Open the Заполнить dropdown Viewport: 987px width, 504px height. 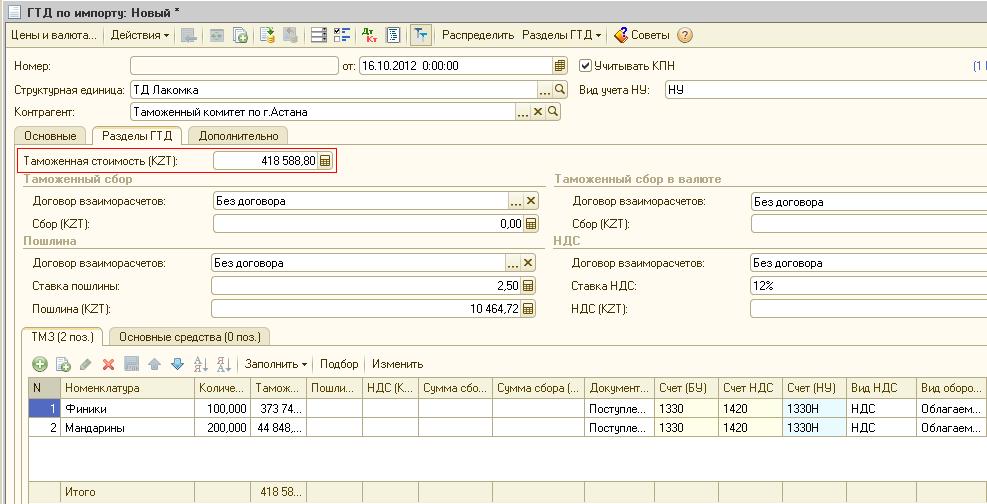click(275, 364)
